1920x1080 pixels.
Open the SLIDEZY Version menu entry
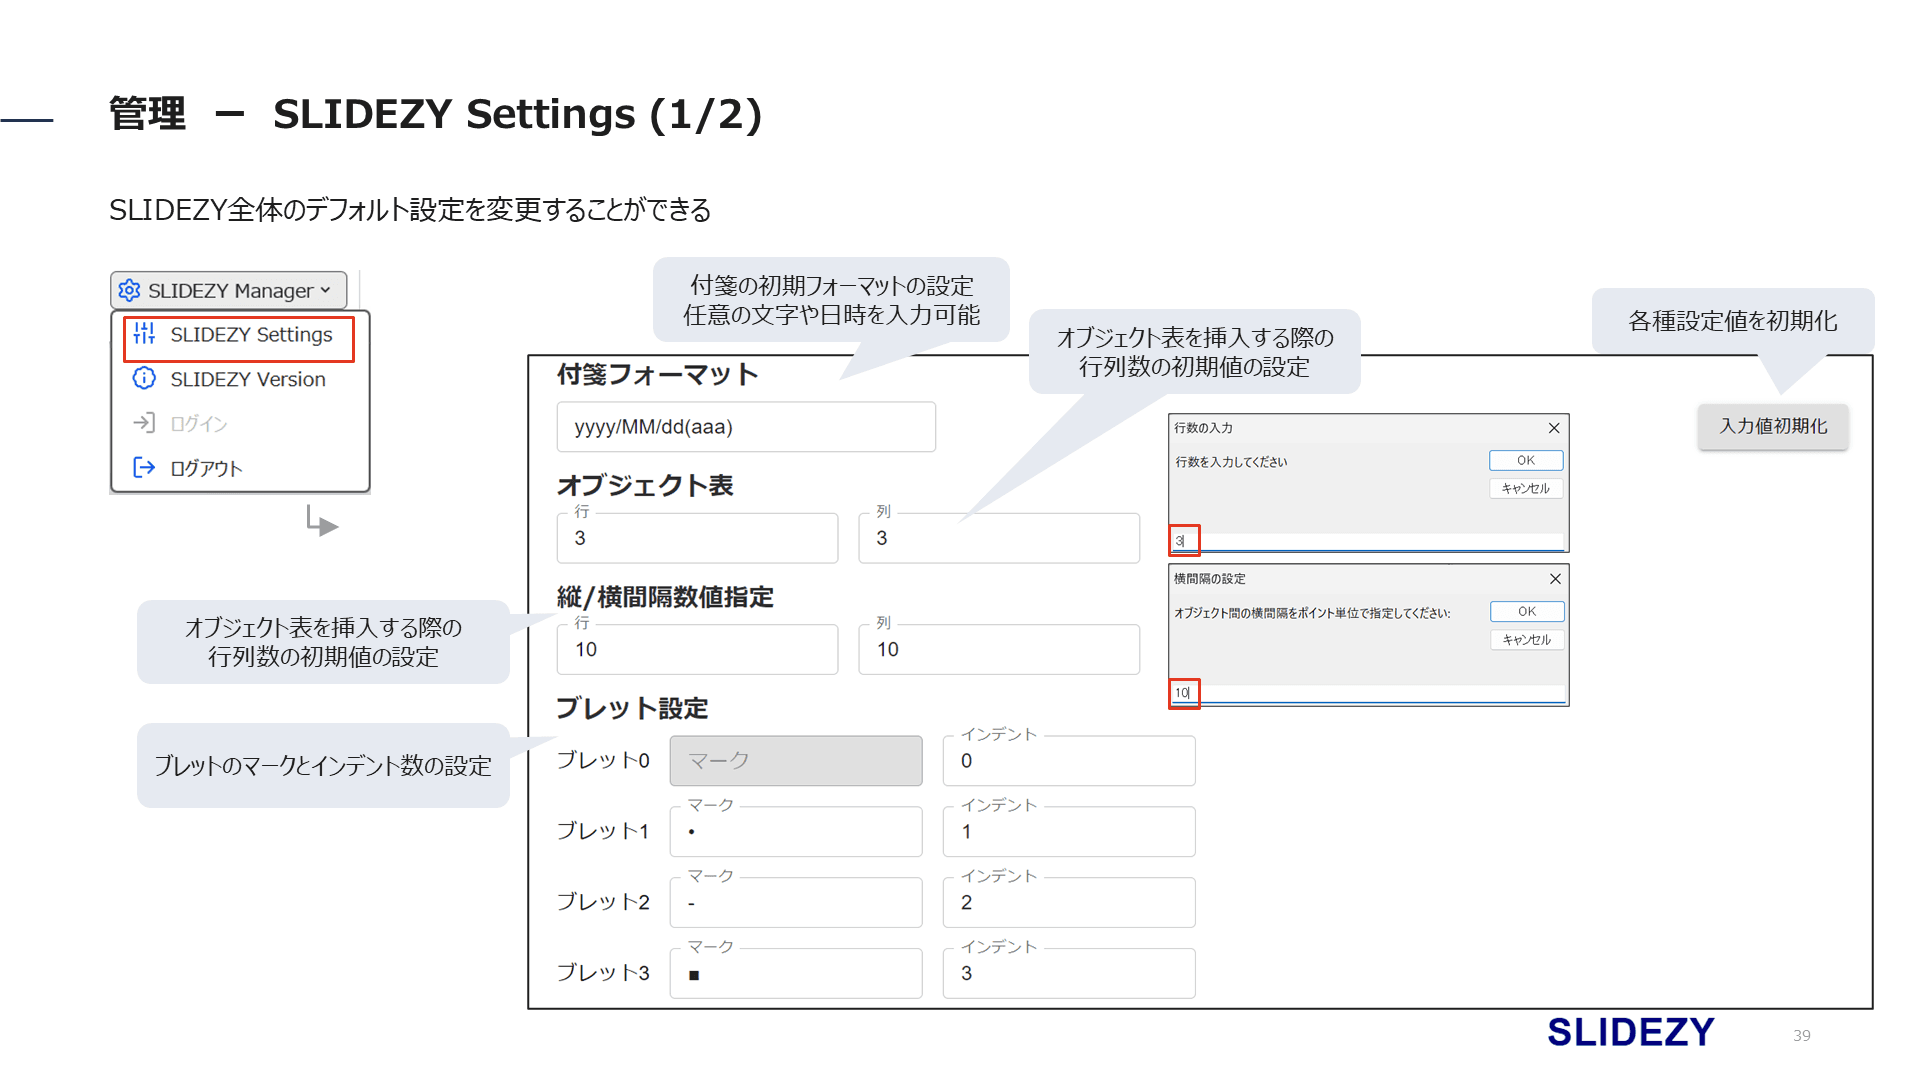click(x=247, y=380)
